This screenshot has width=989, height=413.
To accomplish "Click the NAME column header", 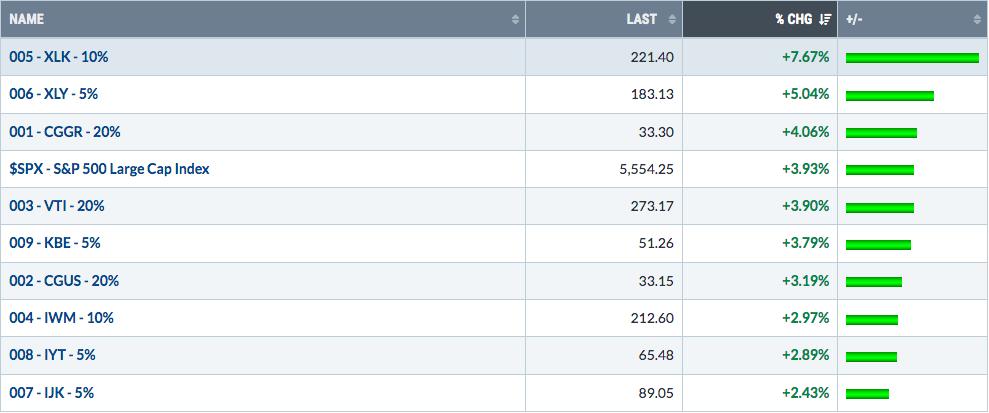I will (263, 20).
